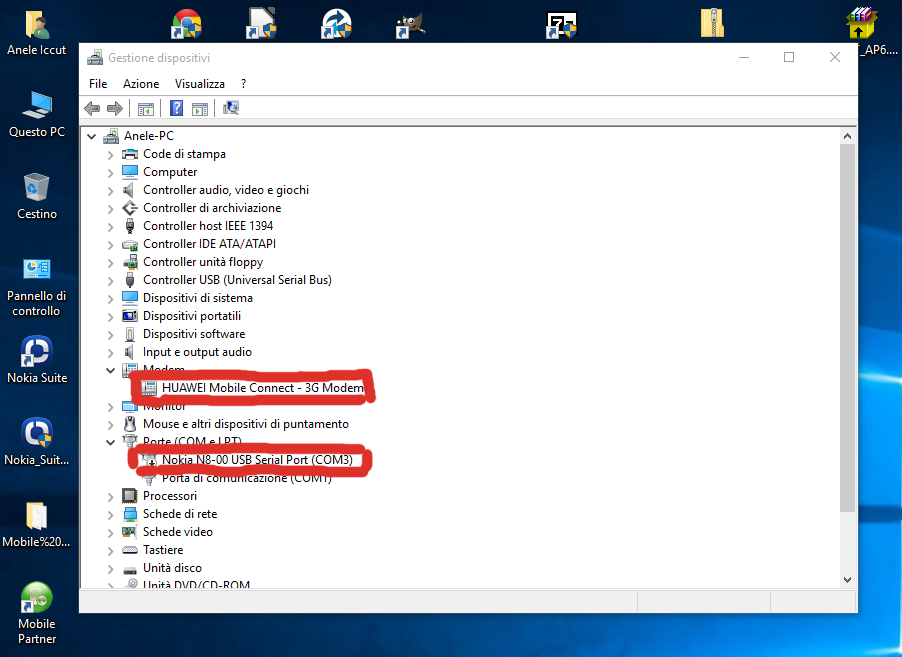Expand Dispositivi di sistema node
The width and height of the screenshot is (902, 657).
click(x=110, y=299)
